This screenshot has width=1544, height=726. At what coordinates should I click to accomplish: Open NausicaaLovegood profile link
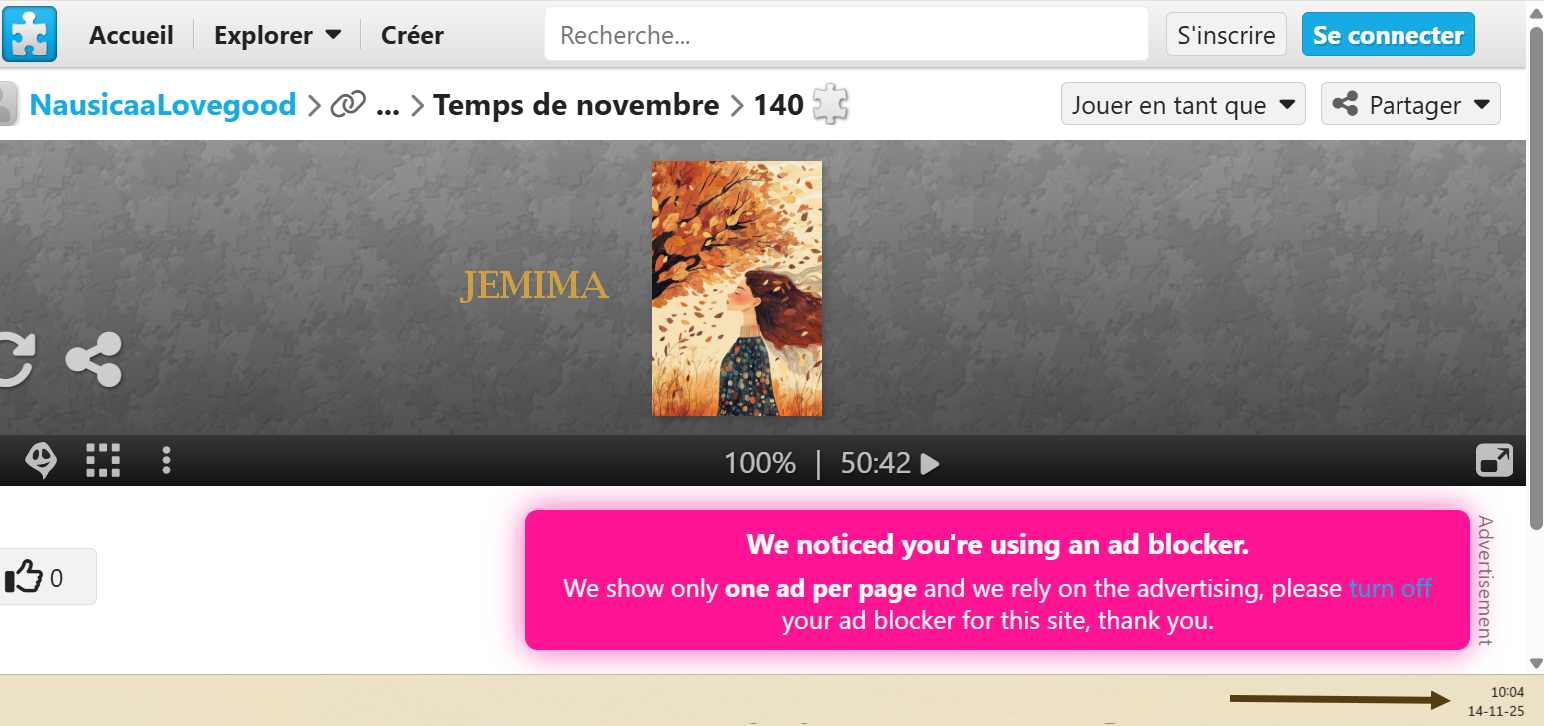[x=163, y=104]
